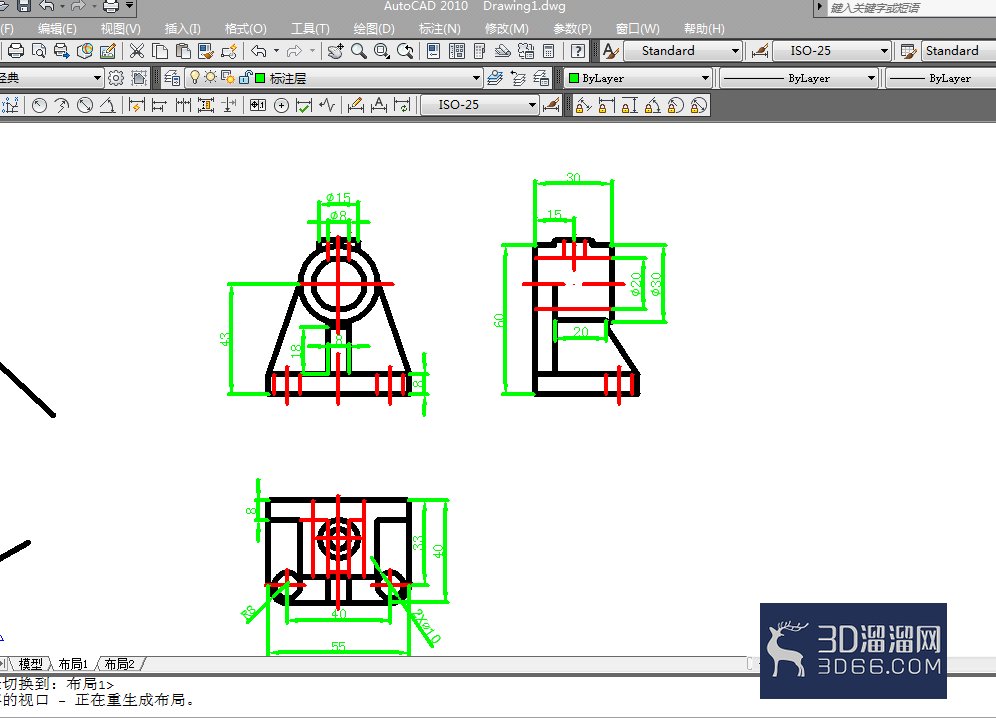The image size is (996, 718).
Task: Click the Cut scissors icon
Action: pos(137,51)
